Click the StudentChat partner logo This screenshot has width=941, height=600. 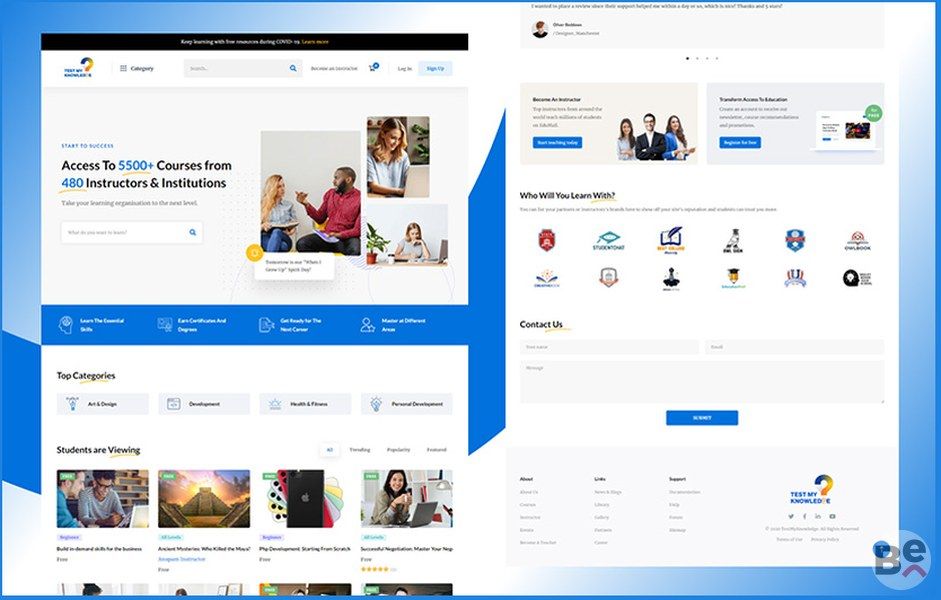click(608, 240)
